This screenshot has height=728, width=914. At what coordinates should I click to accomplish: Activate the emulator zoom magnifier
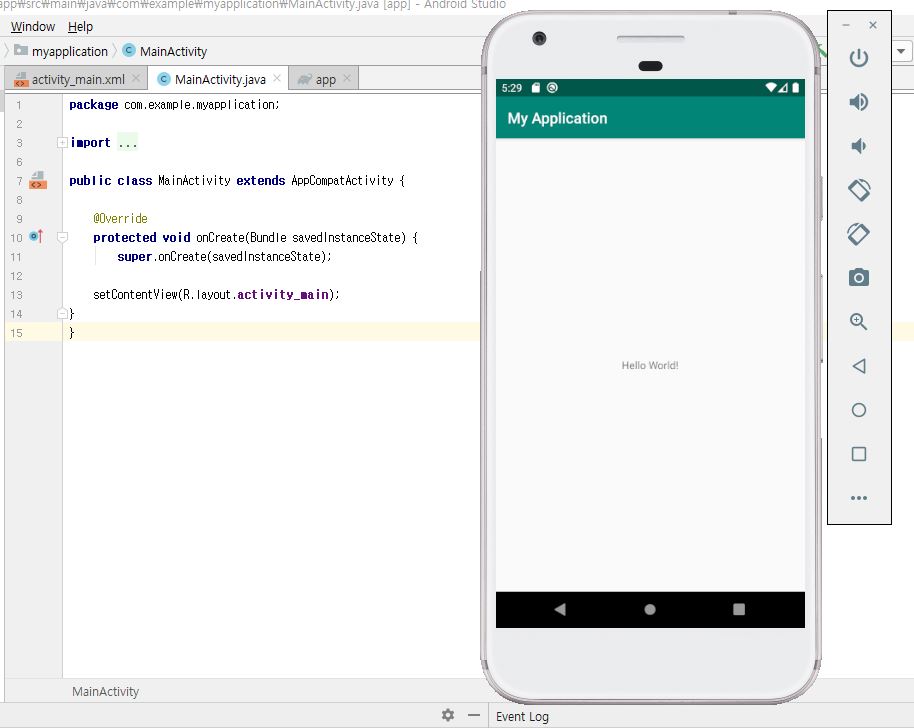coord(858,322)
